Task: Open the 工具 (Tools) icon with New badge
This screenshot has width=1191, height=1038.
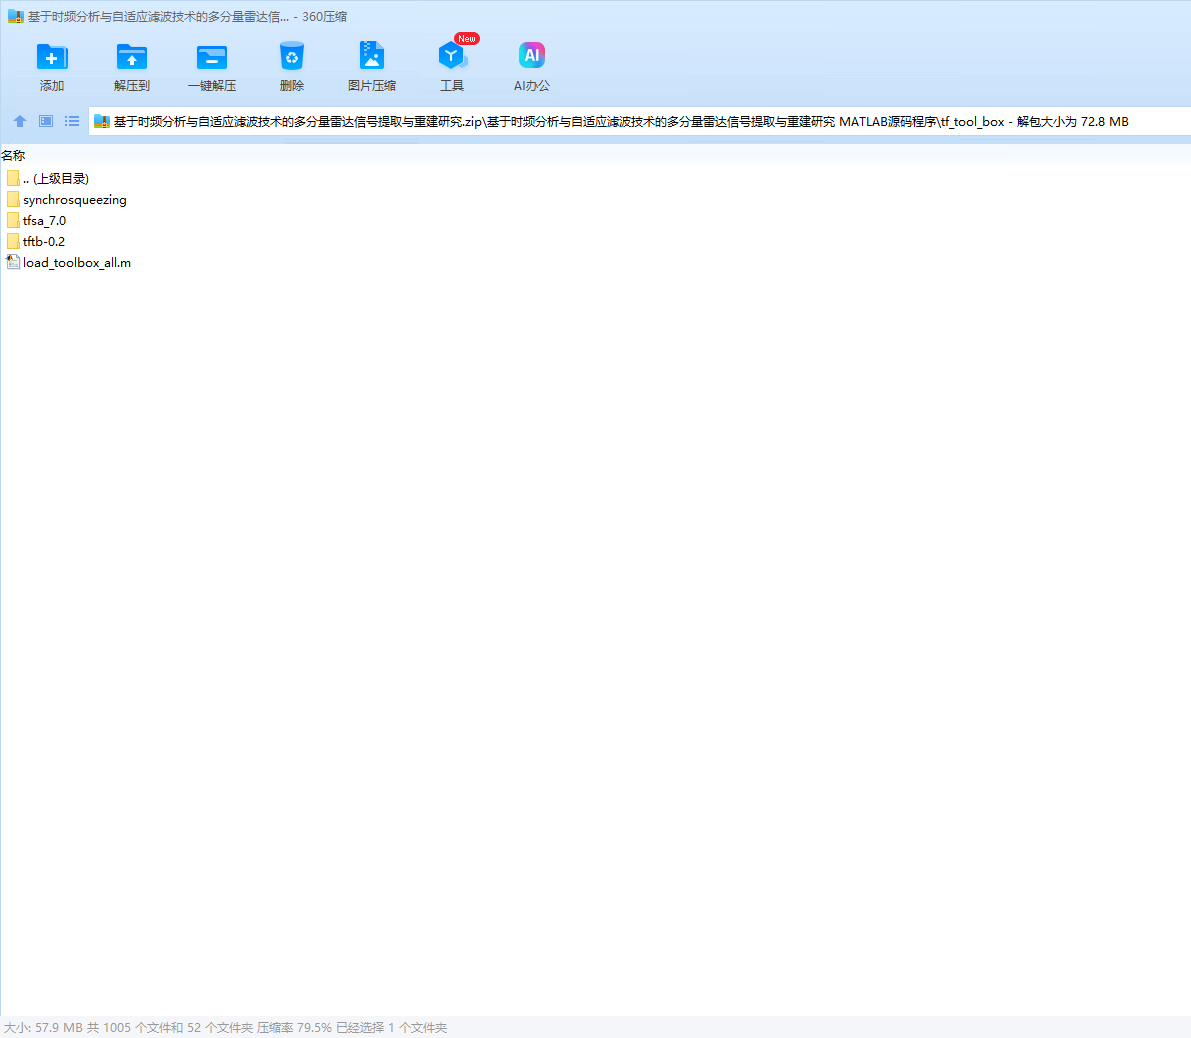Action: click(x=452, y=55)
